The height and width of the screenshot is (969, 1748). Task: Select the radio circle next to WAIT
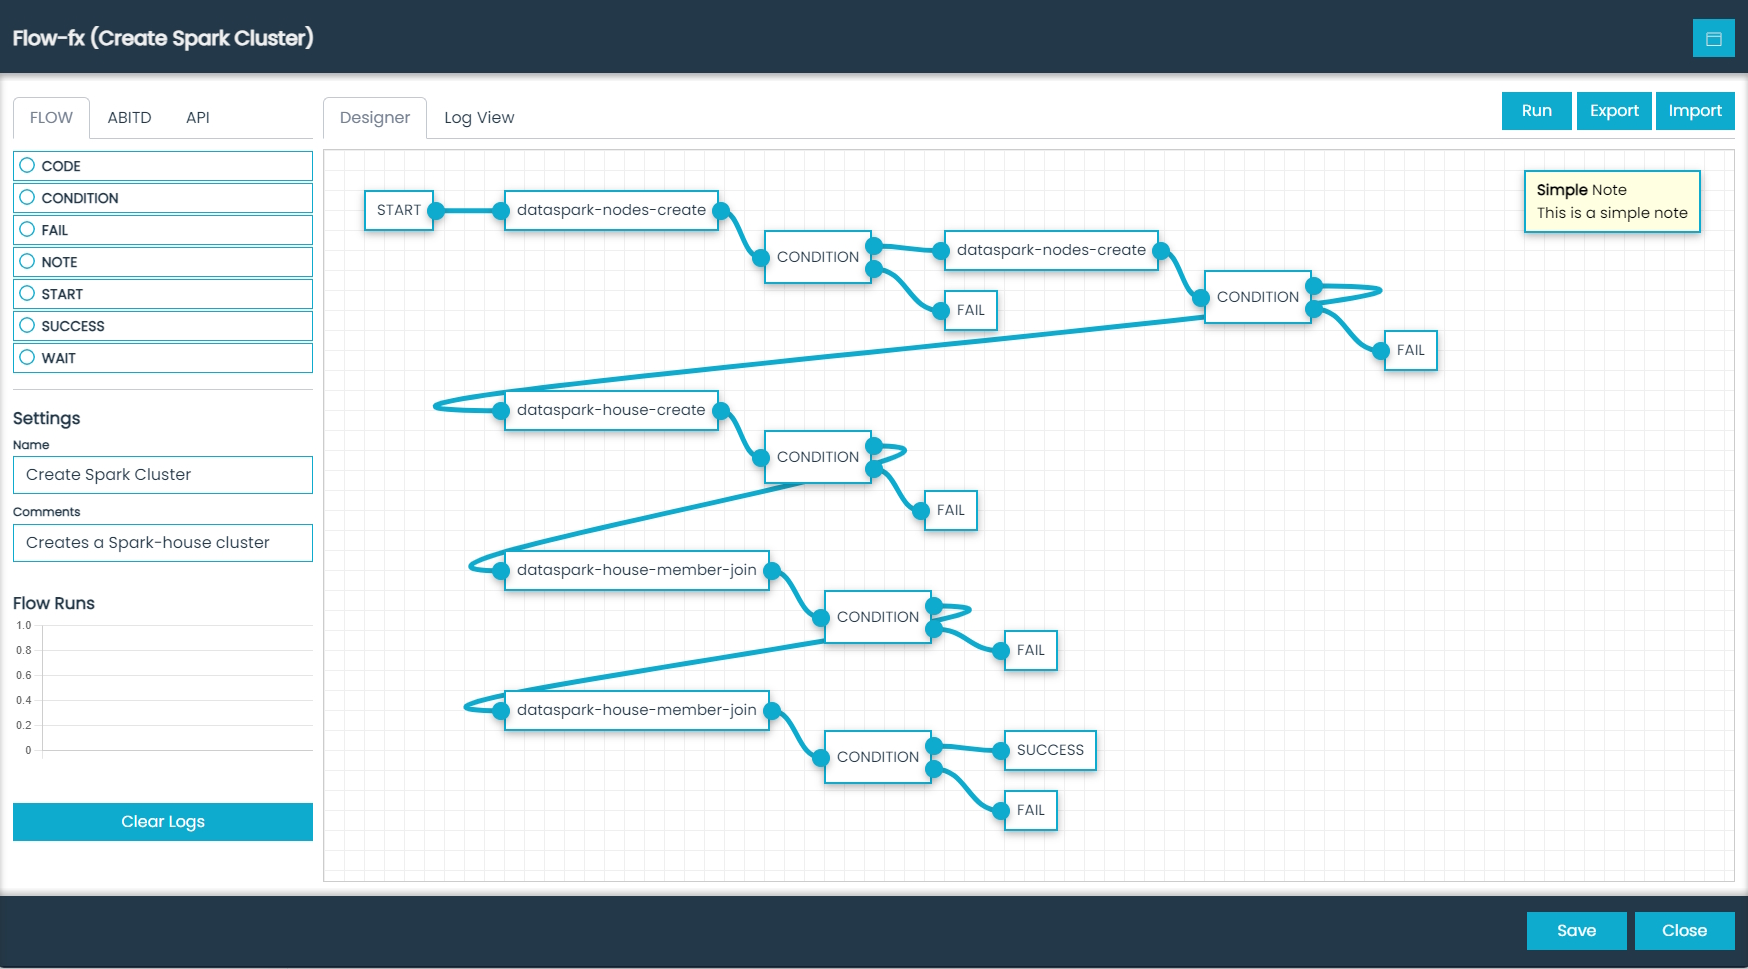[27, 357]
